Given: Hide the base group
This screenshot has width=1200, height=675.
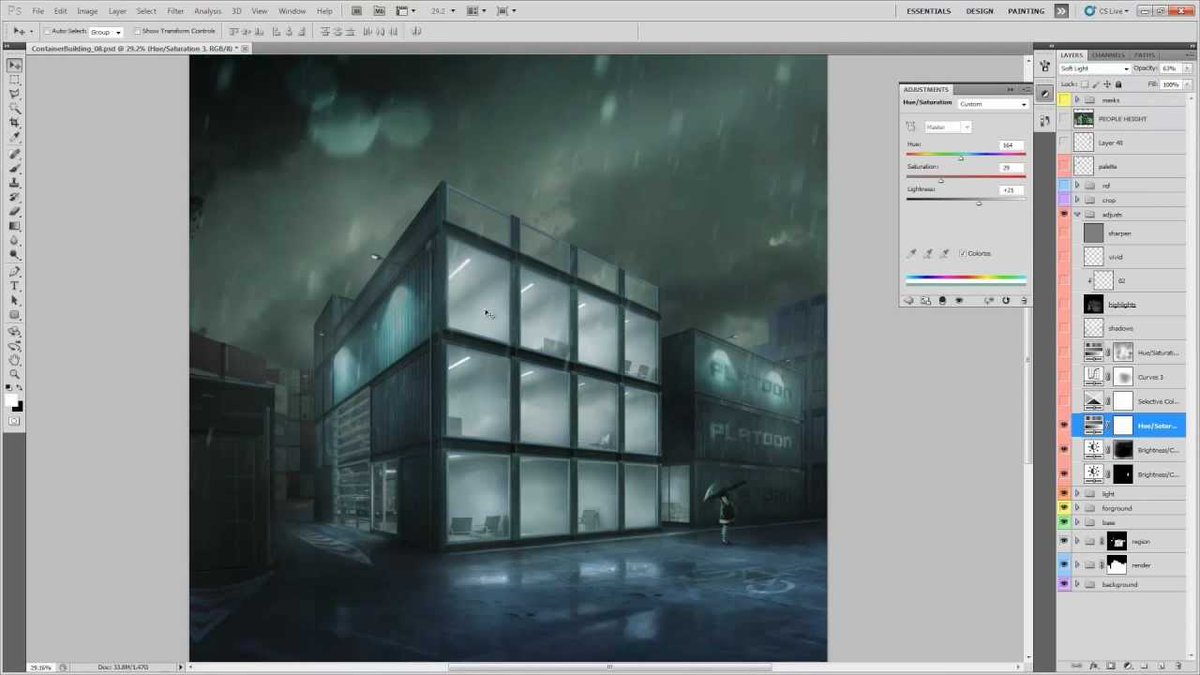Looking at the screenshot, I should pyautogui.click(x=1064, y=522).
